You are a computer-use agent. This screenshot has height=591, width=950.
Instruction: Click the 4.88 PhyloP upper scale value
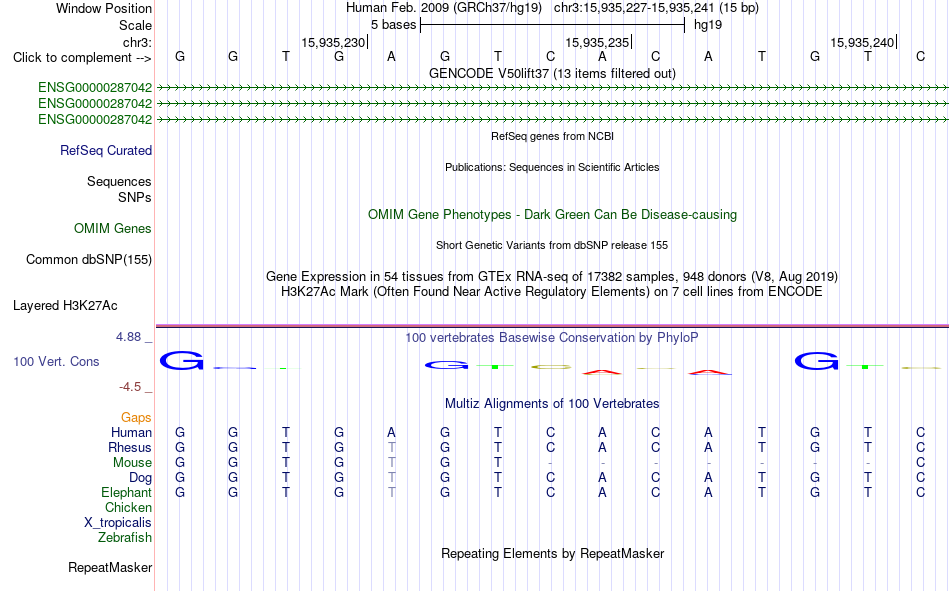pos(128,337)
